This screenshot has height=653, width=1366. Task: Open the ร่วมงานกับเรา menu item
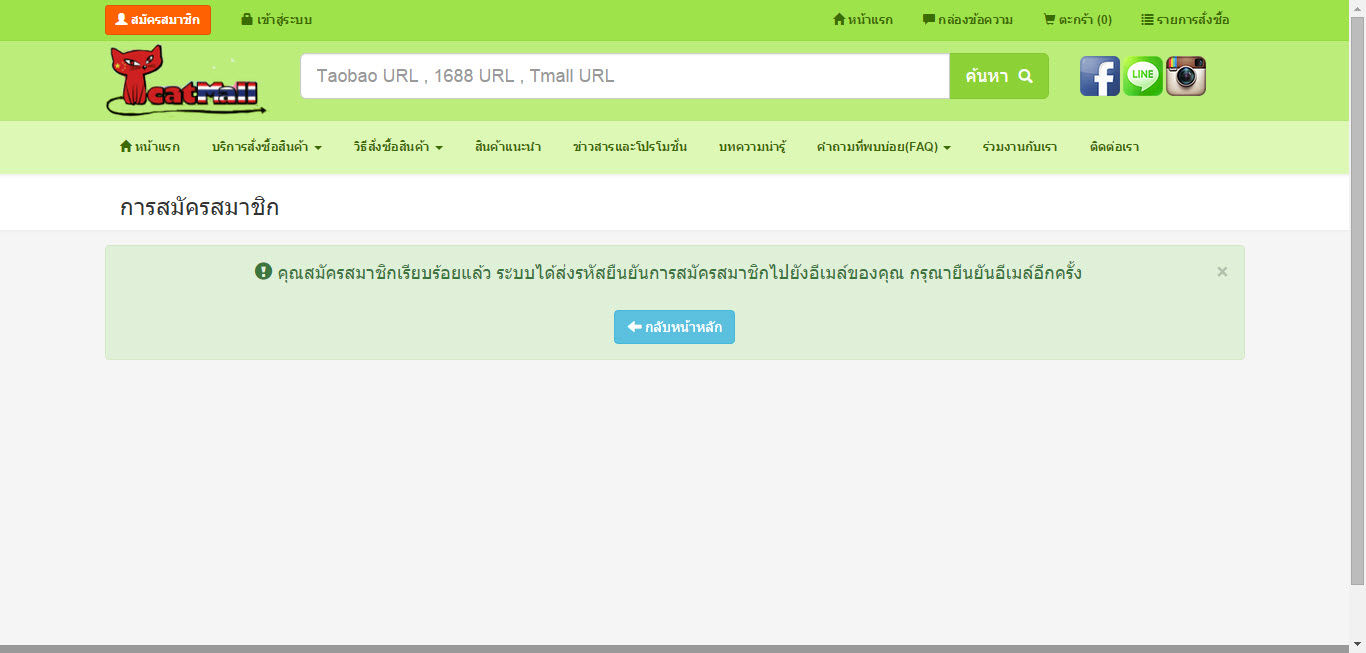point(1020,147)
